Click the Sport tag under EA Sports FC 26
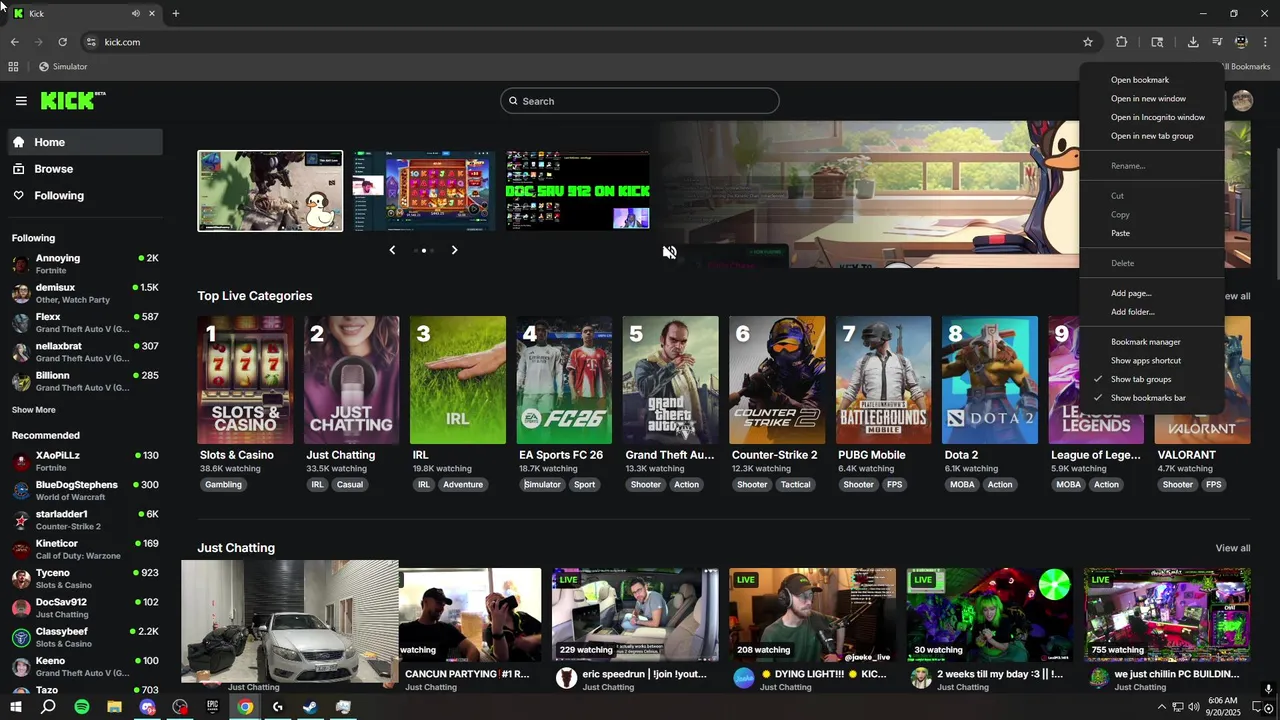The height and width of the screenshot is (720, 1280). [x=585, y=485]
